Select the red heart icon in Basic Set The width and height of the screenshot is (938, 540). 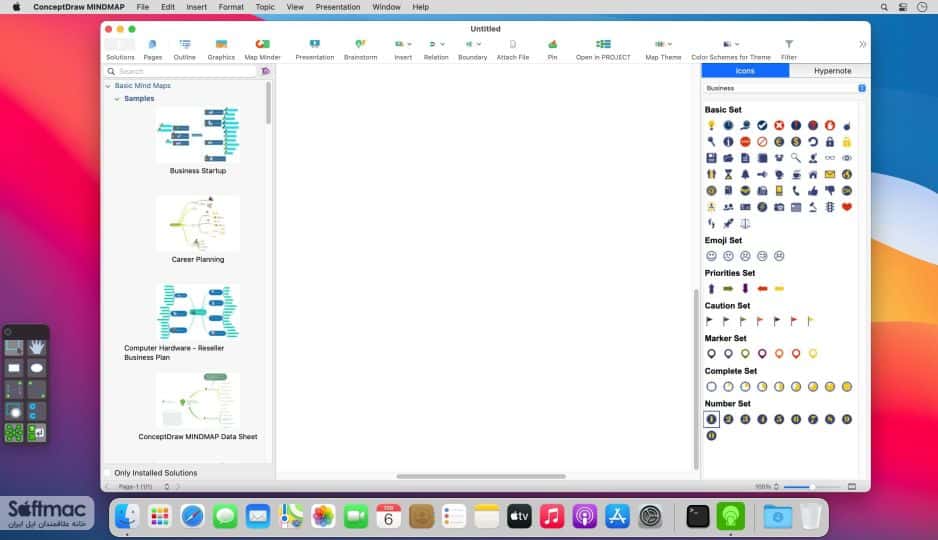click(846, 207)
